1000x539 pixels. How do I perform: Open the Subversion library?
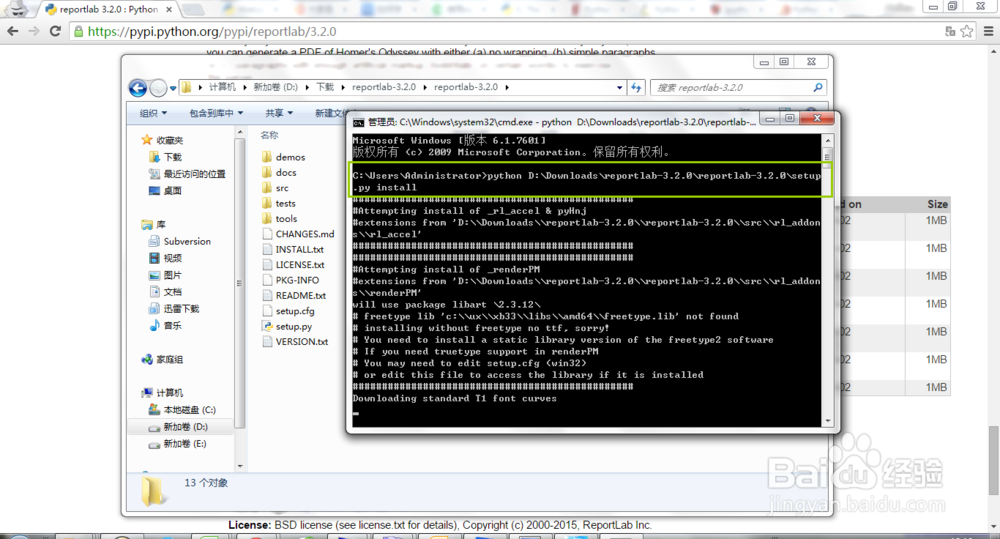180,241
